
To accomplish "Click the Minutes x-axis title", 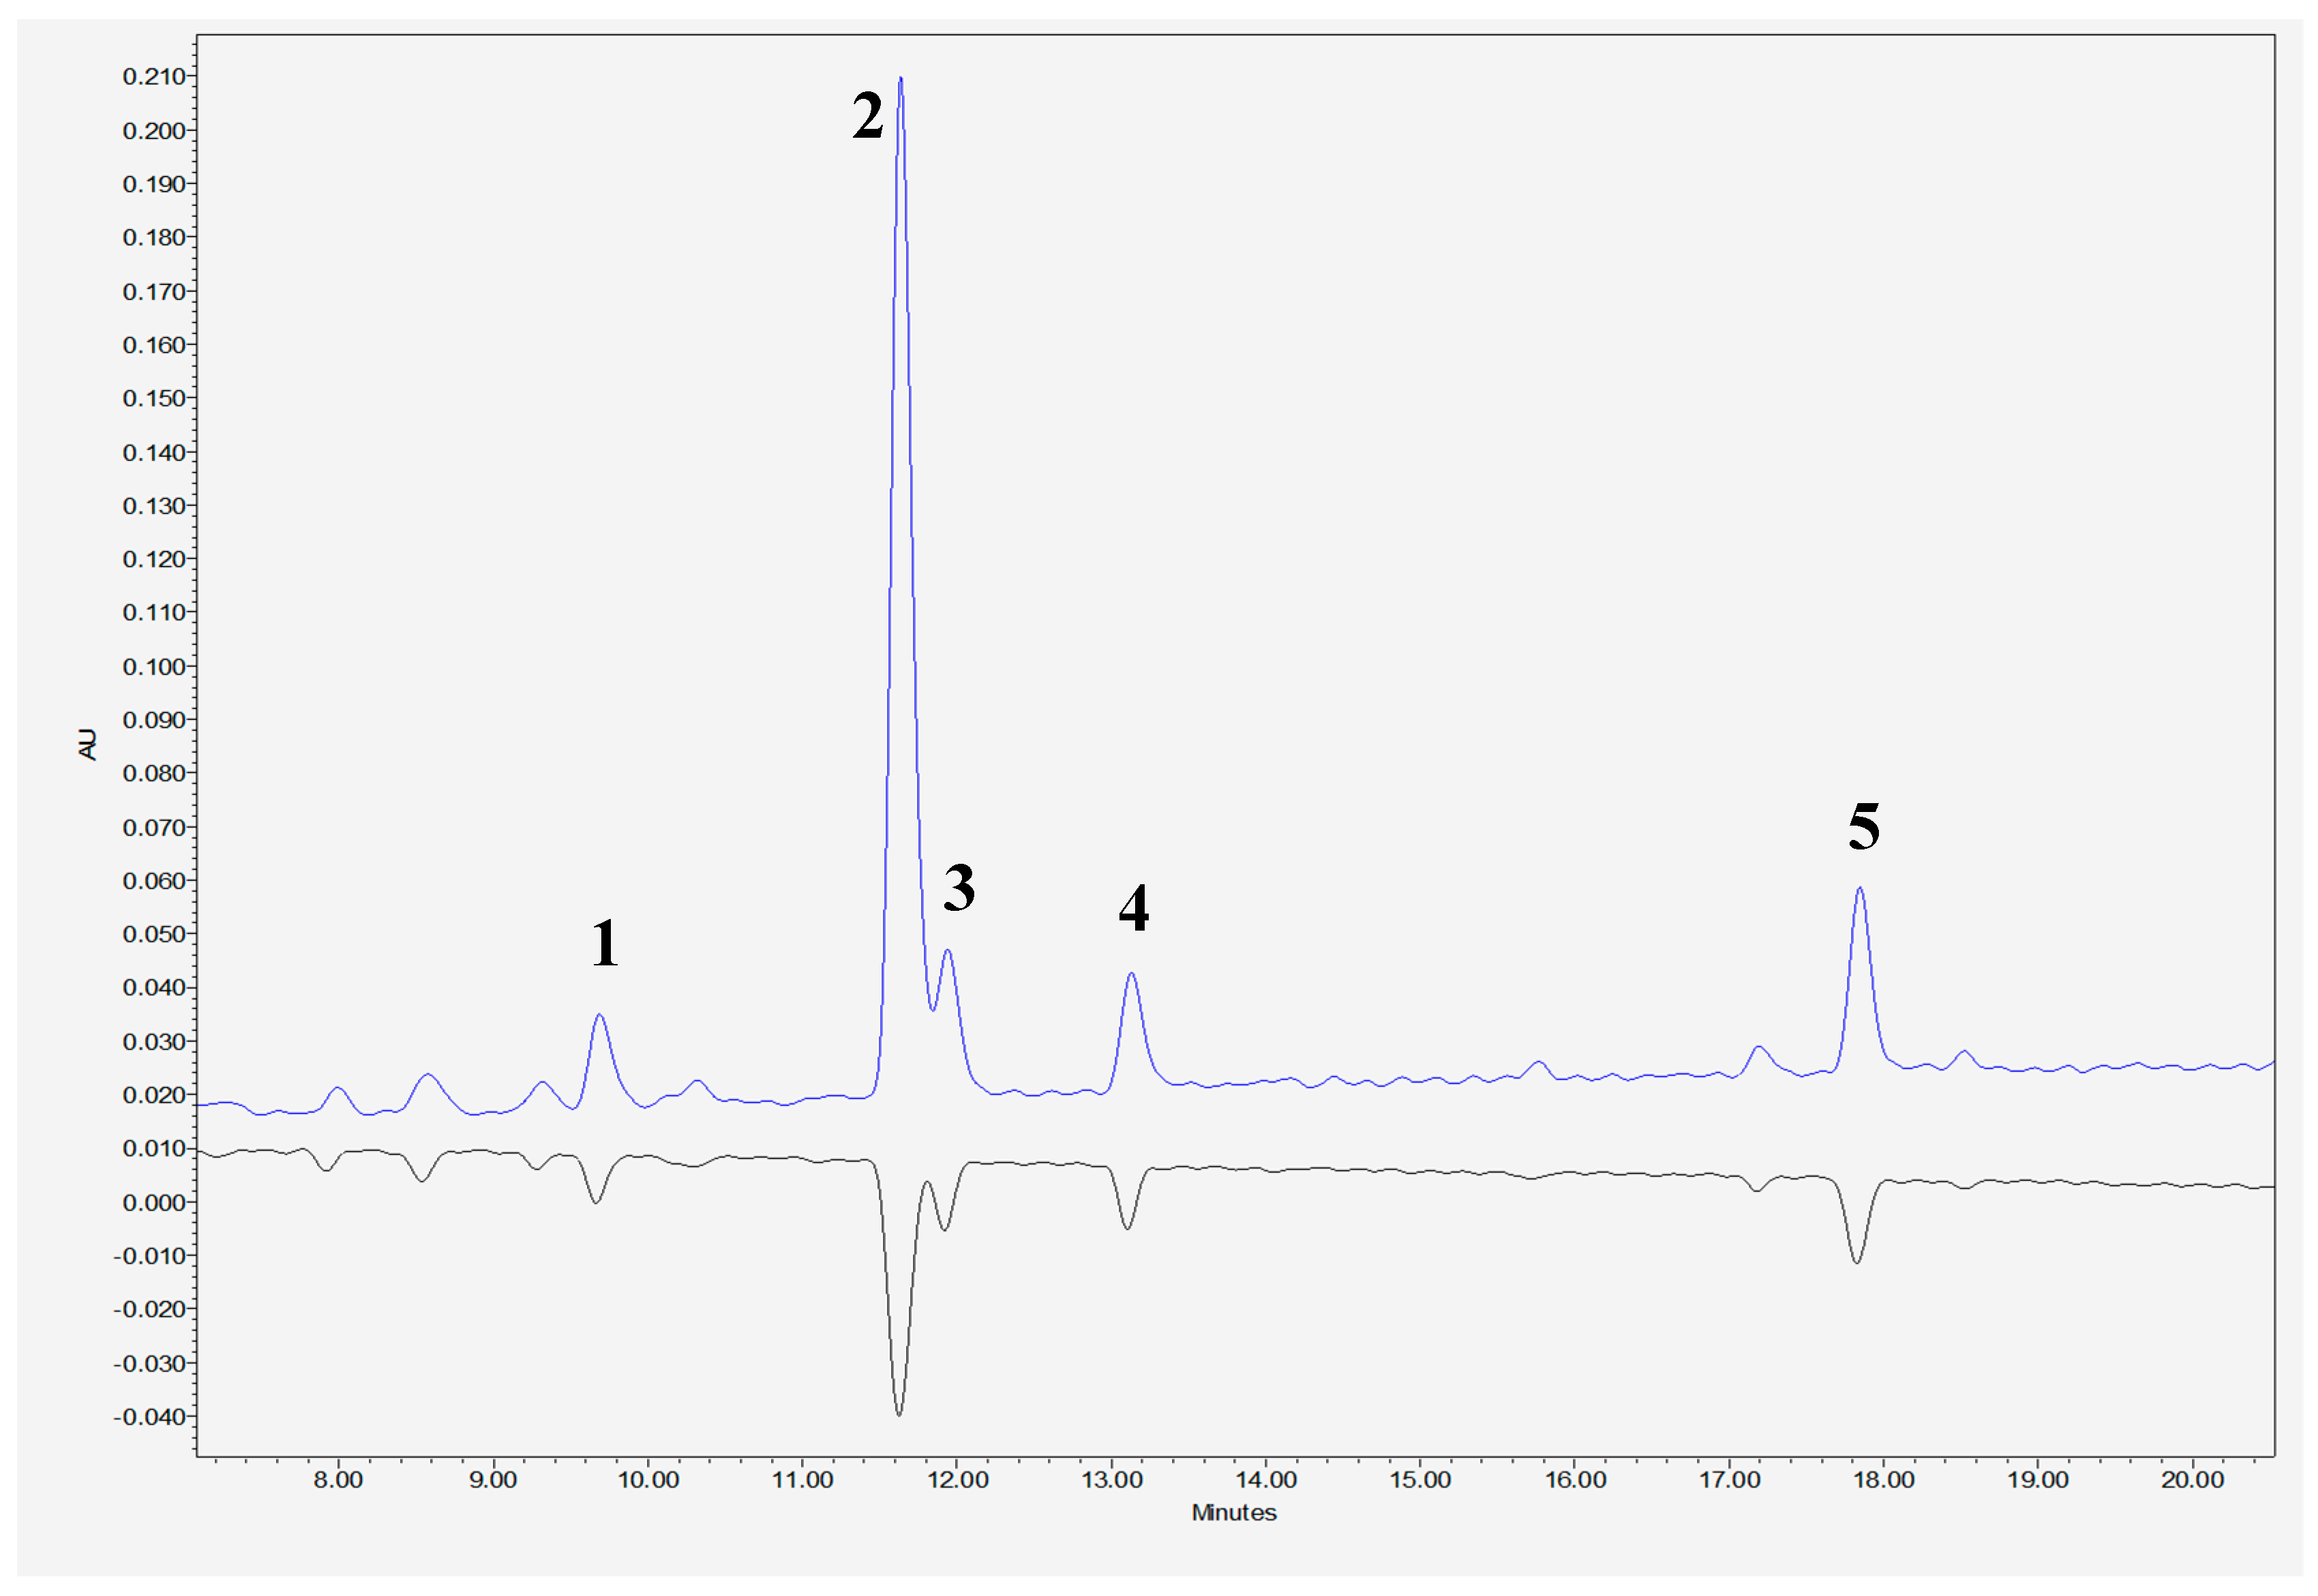I will (1233, 1512).
